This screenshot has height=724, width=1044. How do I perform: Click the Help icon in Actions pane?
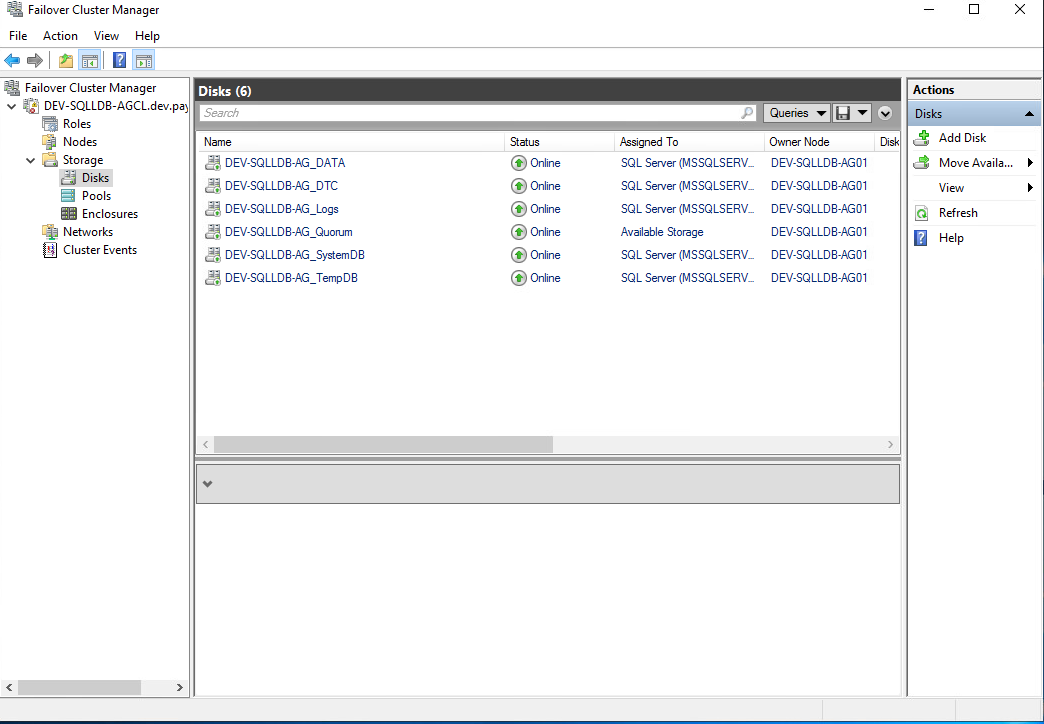(x=921, y=238)
